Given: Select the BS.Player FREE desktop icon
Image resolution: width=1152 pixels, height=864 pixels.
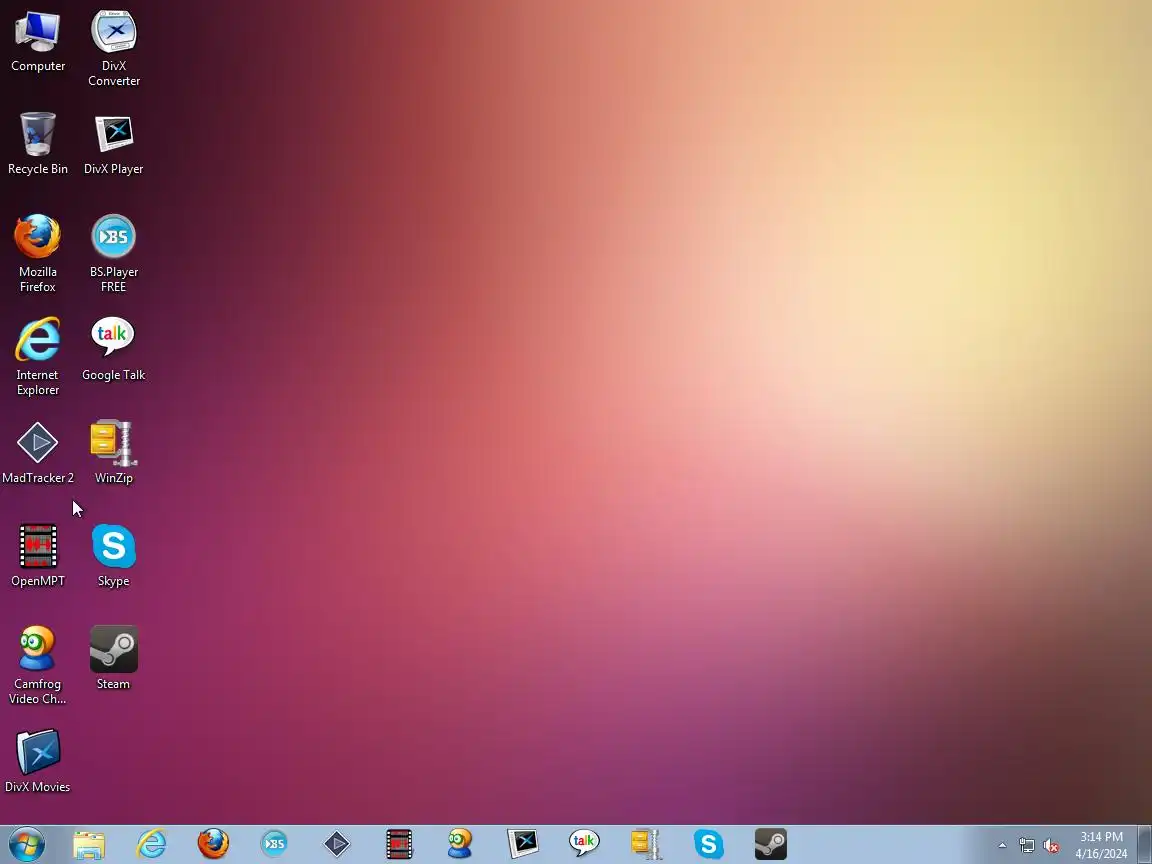Looking at the screenshot, I should click(x=113, y=253).
